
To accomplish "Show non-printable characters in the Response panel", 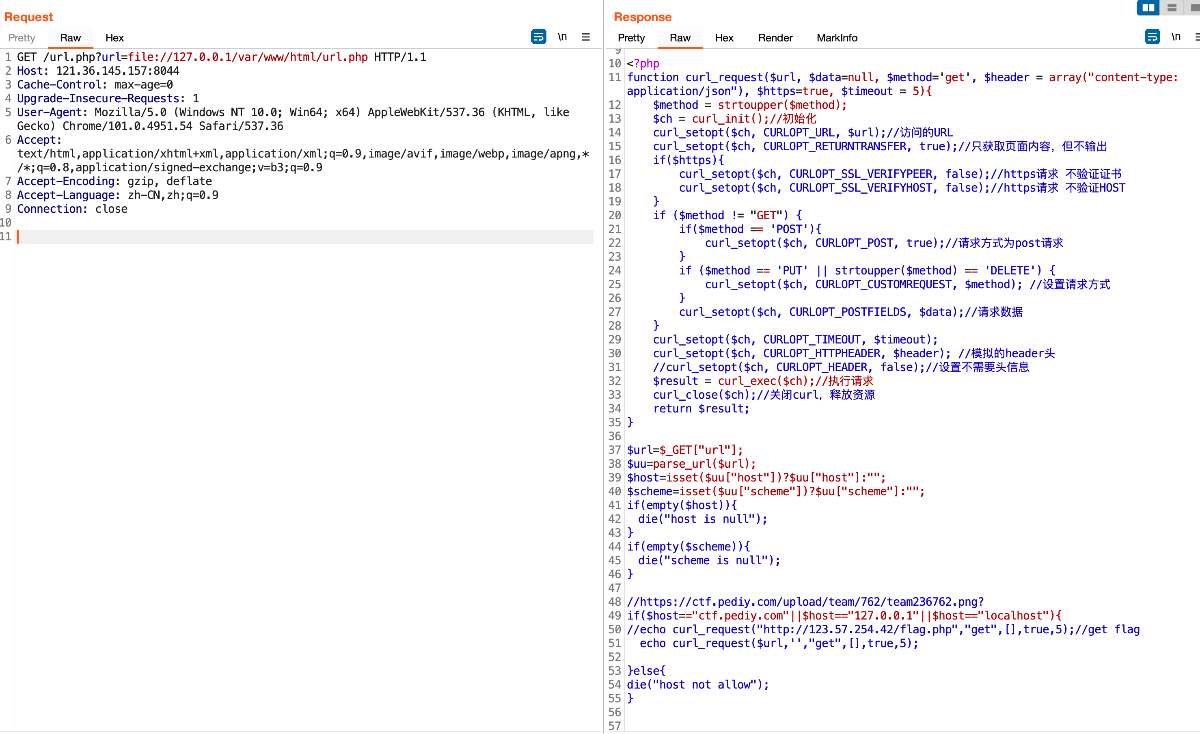I will [x=1174, y=37].
